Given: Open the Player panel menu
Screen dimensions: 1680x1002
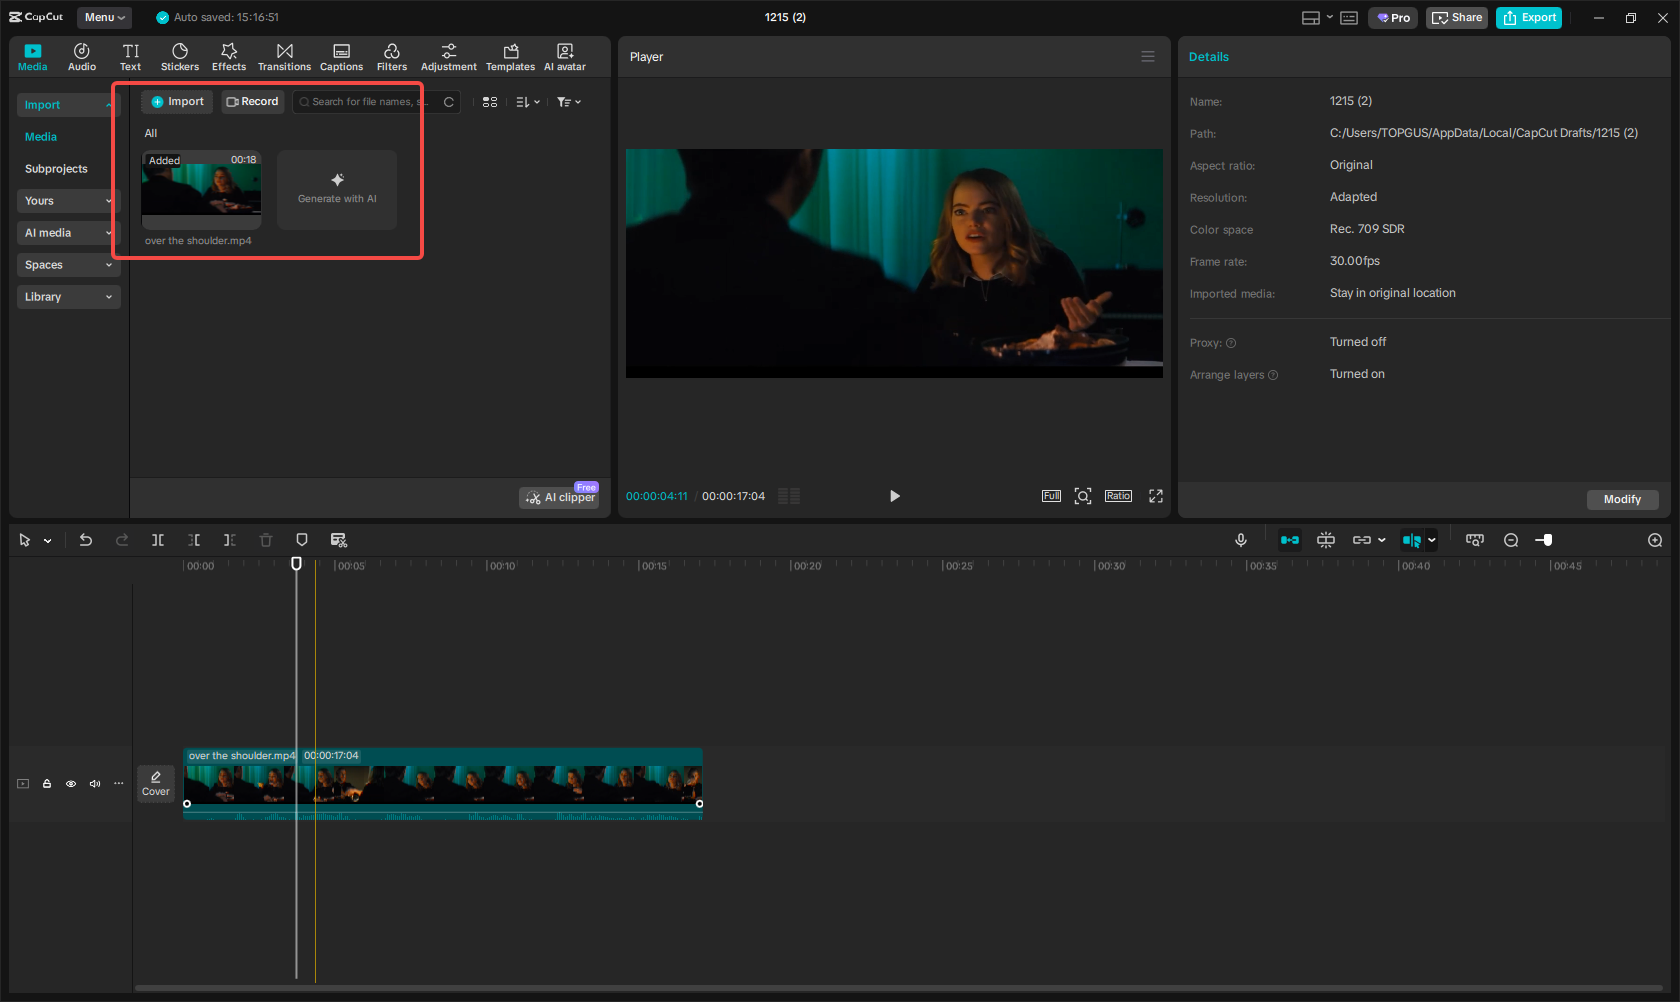Looking at the screenshot, I should point(1148,57).
